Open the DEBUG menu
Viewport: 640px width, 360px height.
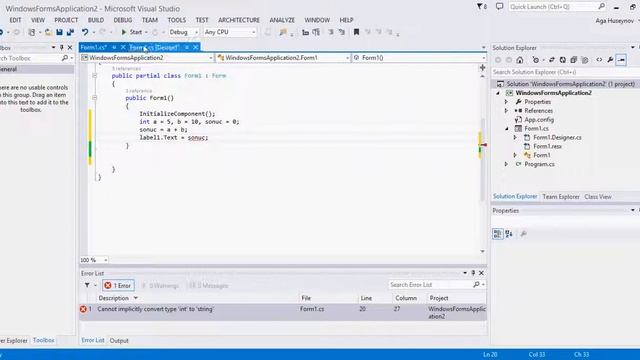(x=122, y=20)
